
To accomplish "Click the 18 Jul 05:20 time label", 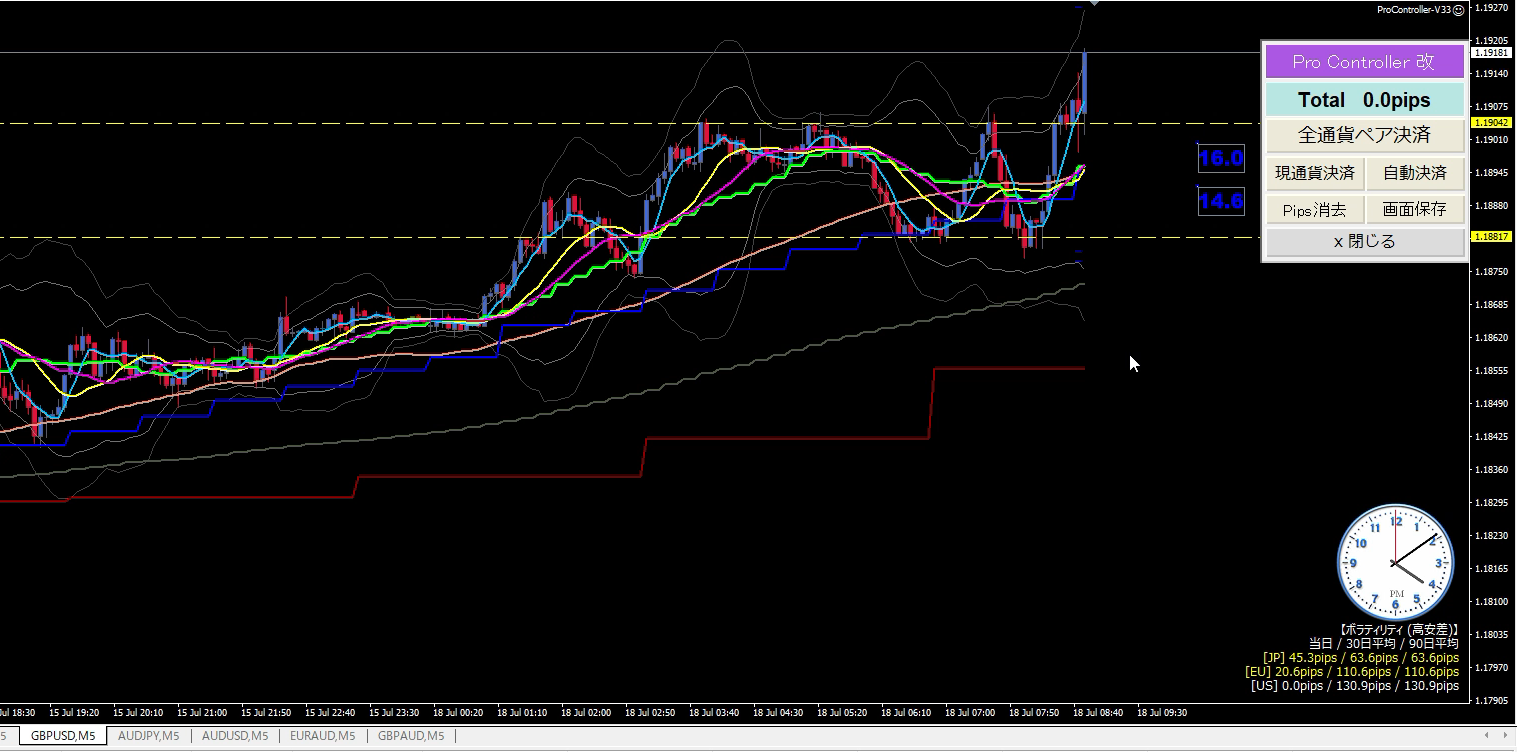I will [842, 713].
